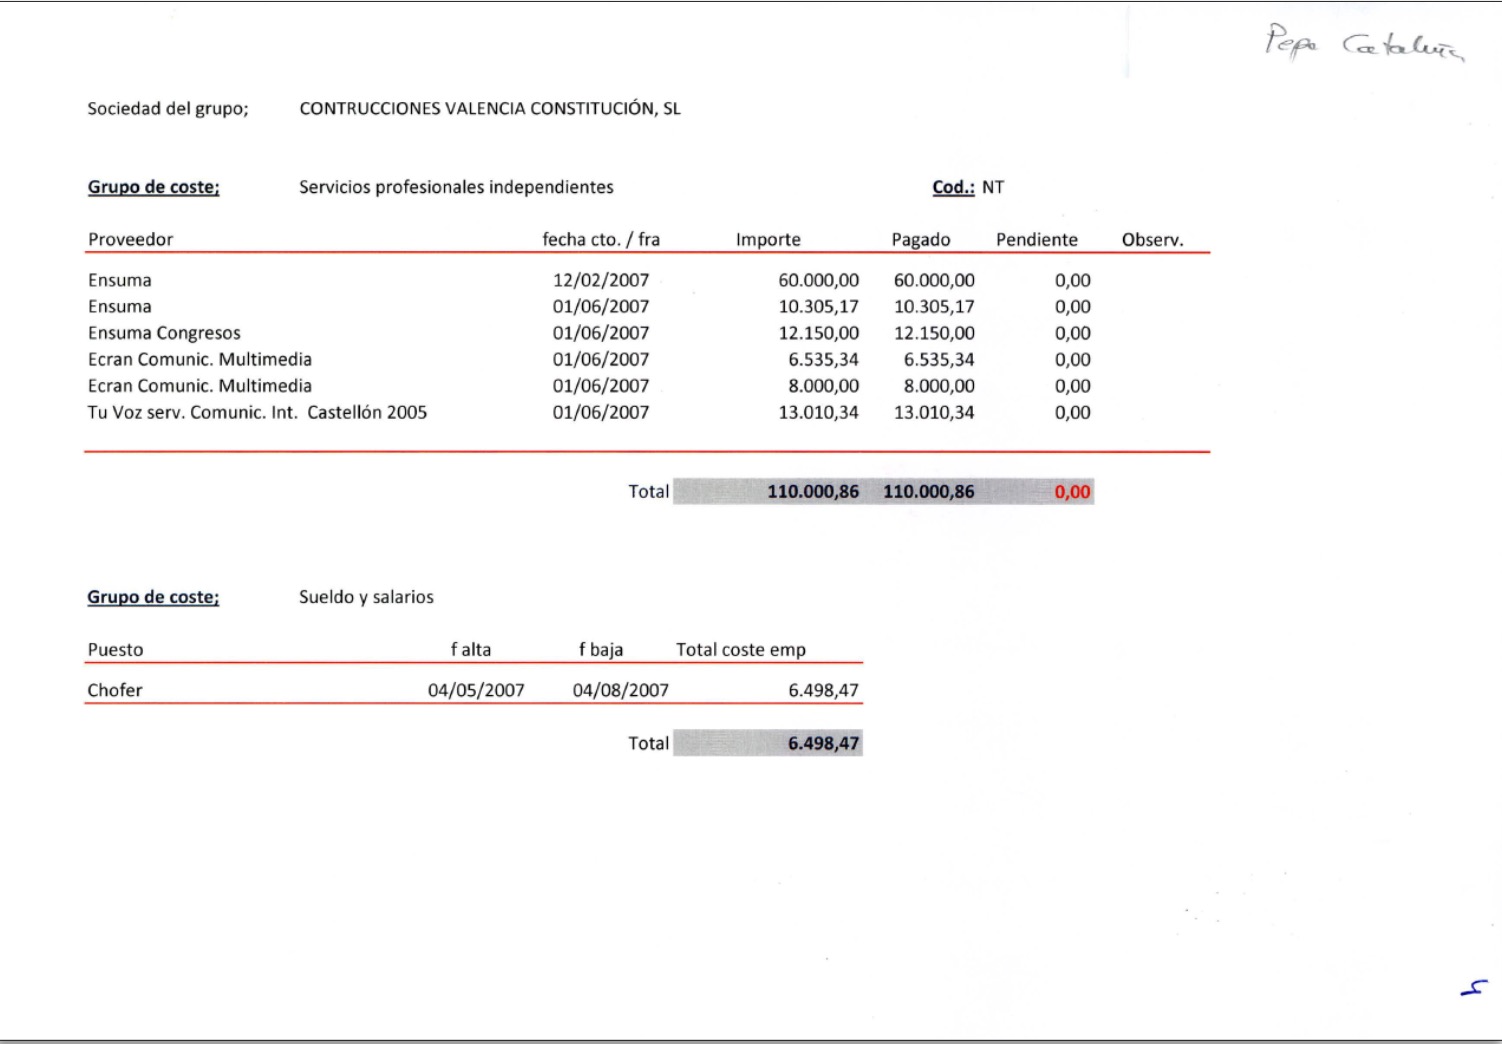
Task: Select 'Servicios profesionales independientes' text
Action: 456,187
